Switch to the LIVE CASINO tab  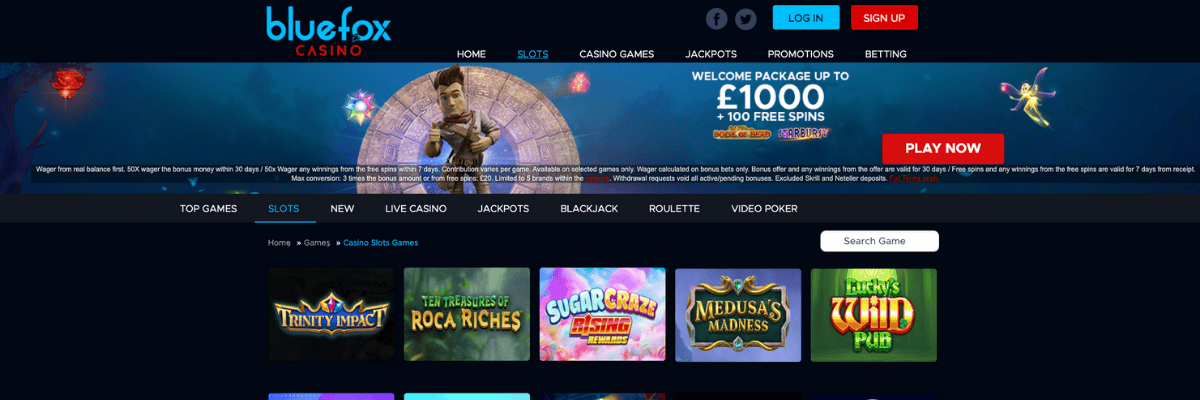[x=416, y=208]
